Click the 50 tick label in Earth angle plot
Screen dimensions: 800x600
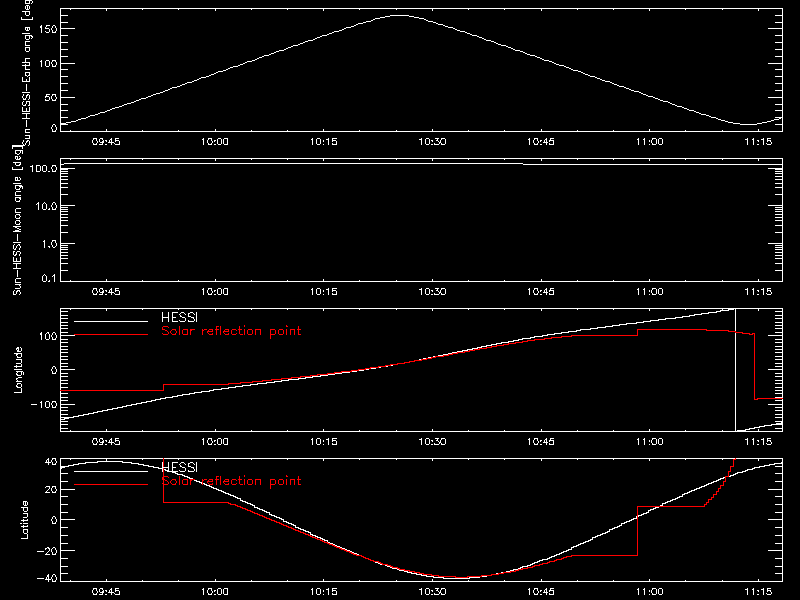51,97
